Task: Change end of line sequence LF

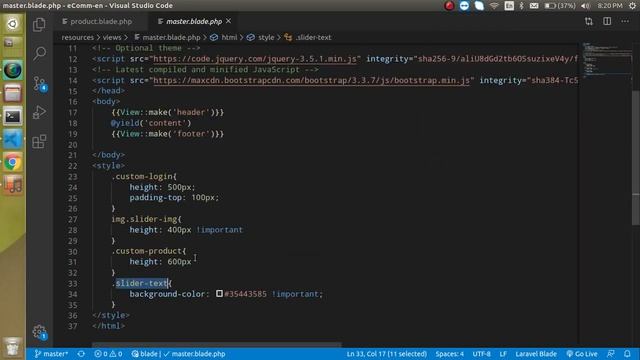Action: 503,354
